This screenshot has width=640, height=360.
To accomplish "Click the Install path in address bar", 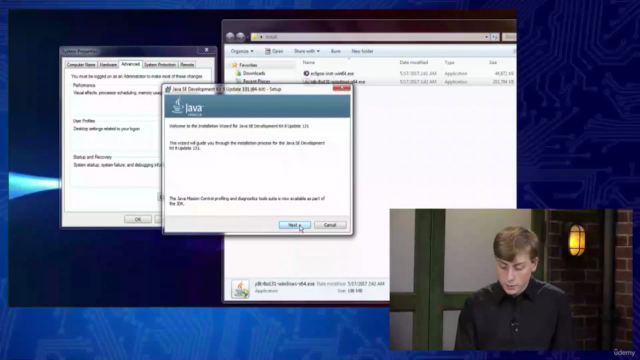I will coord(271,37).
